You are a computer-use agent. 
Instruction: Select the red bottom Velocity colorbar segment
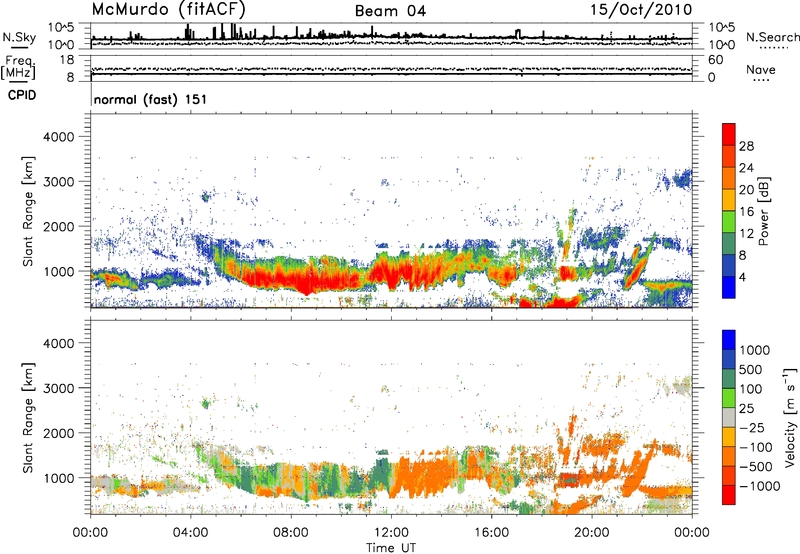(729, 495)
